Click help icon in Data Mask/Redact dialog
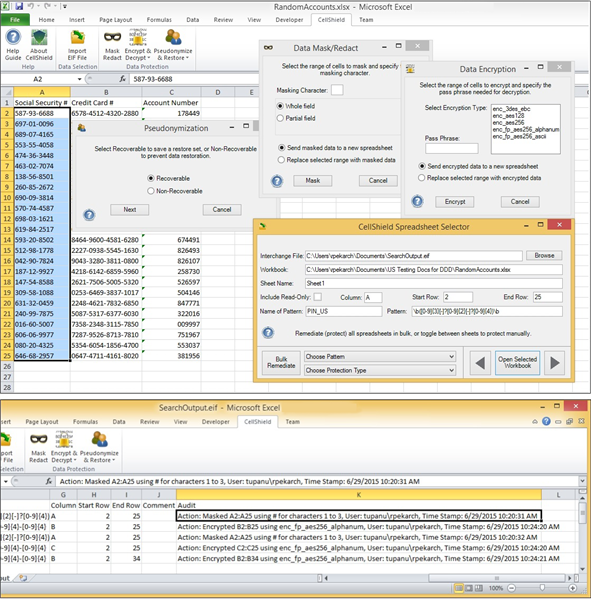The height and width of the screenshot is (599, 591). click(x=277, y=181)
